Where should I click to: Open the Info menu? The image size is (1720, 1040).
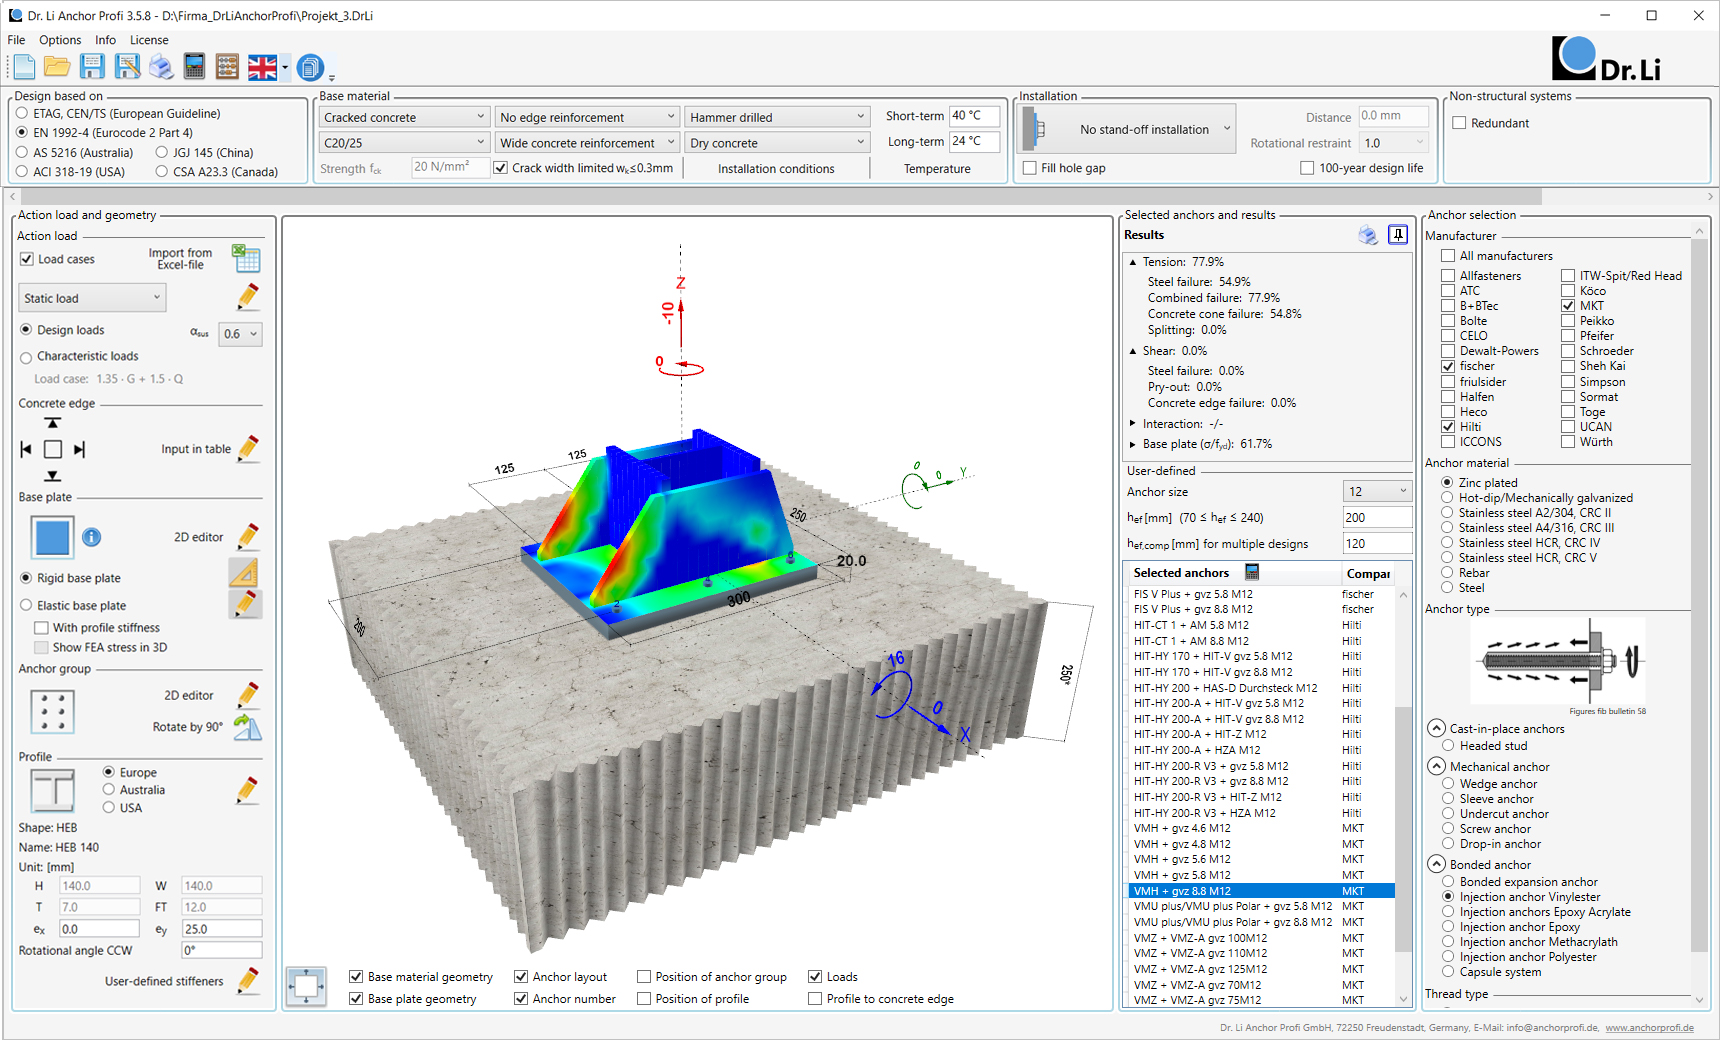coord(105,40)
